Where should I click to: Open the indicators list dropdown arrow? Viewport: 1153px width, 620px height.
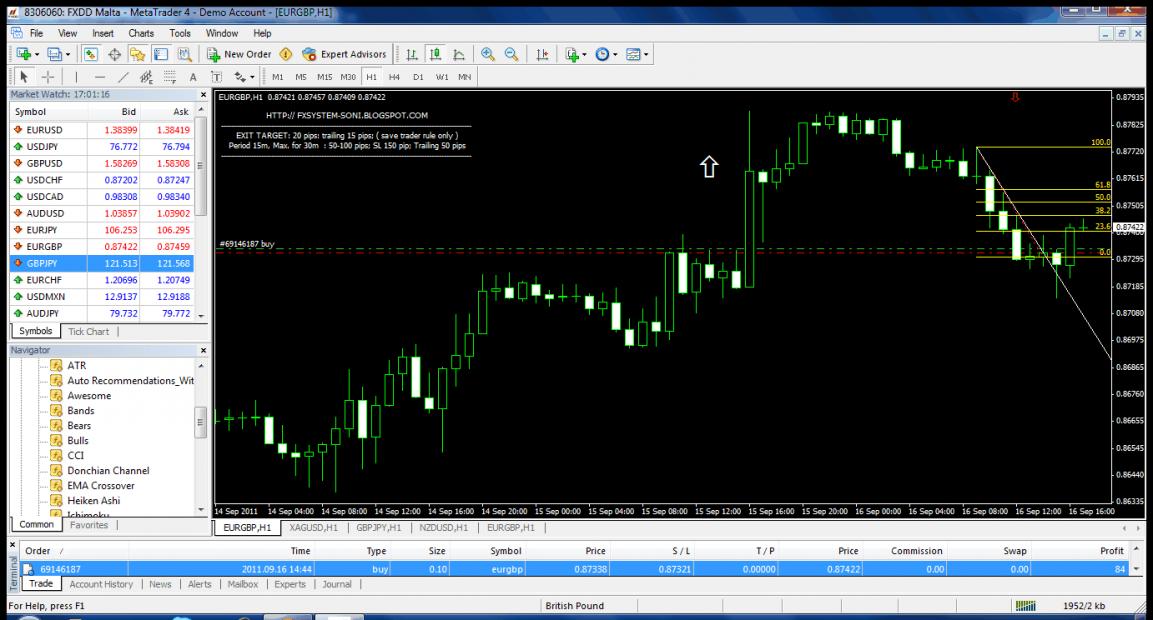click(585, 54)
